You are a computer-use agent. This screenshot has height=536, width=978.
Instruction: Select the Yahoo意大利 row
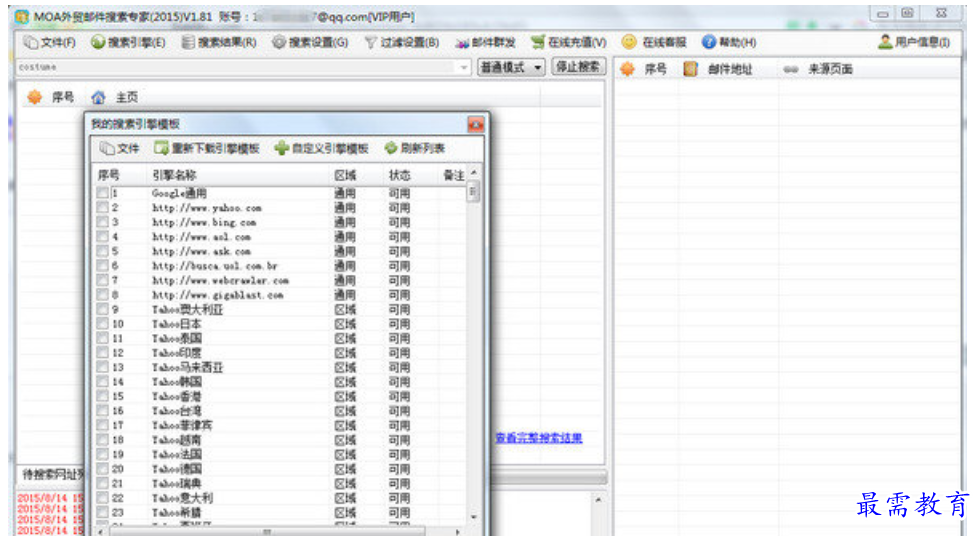coord(281,498)
